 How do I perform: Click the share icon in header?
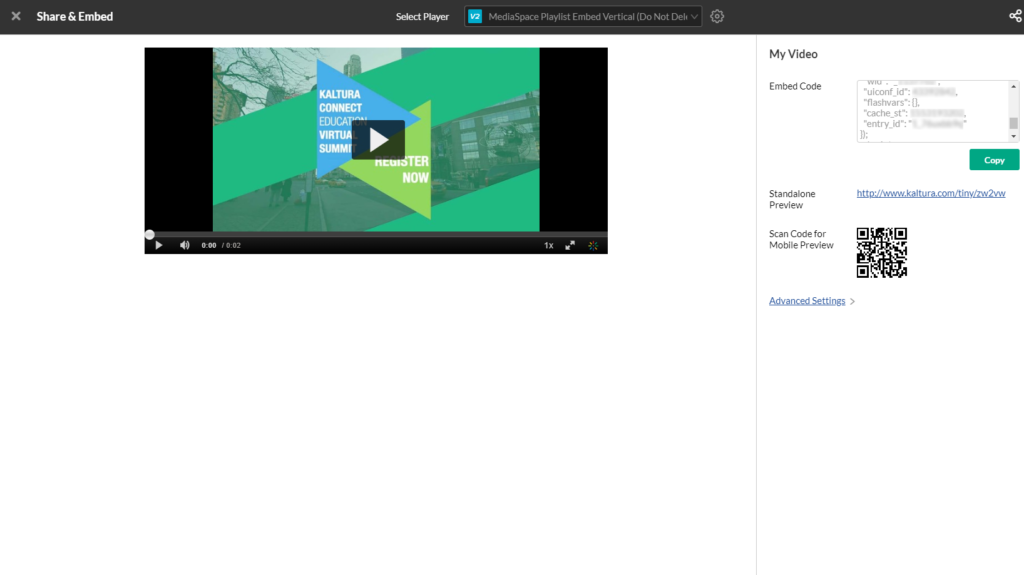[1016, 16]
